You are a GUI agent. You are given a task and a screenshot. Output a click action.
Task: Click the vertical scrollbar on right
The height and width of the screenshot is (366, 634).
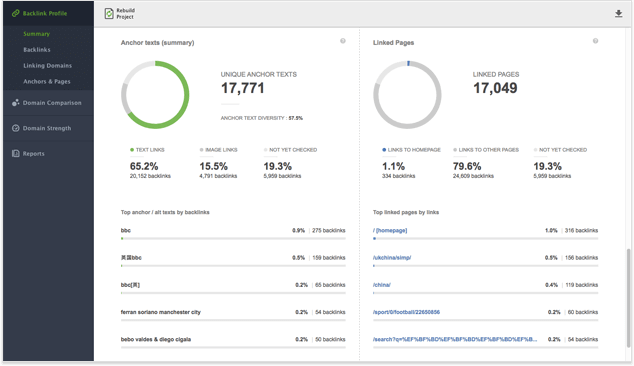point(628,297)
